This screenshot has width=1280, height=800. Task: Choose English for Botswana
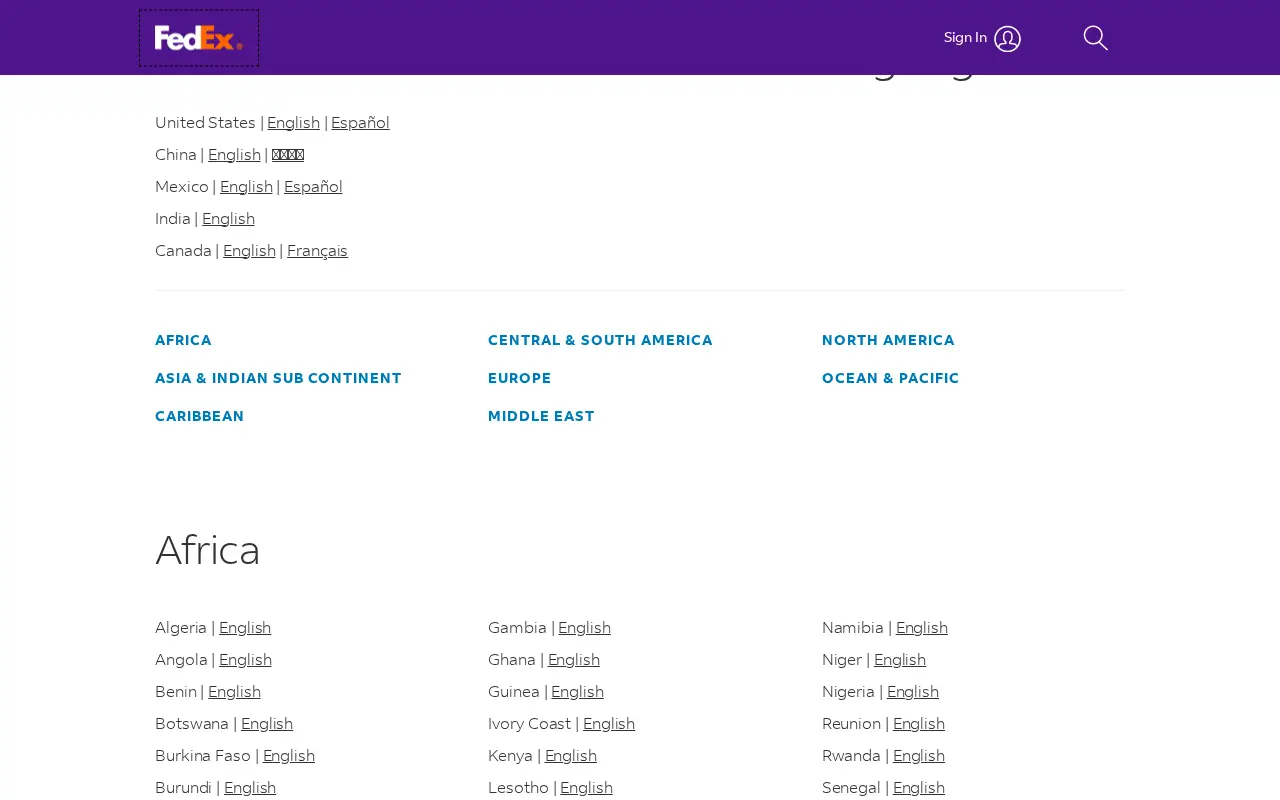pos(267,724)
